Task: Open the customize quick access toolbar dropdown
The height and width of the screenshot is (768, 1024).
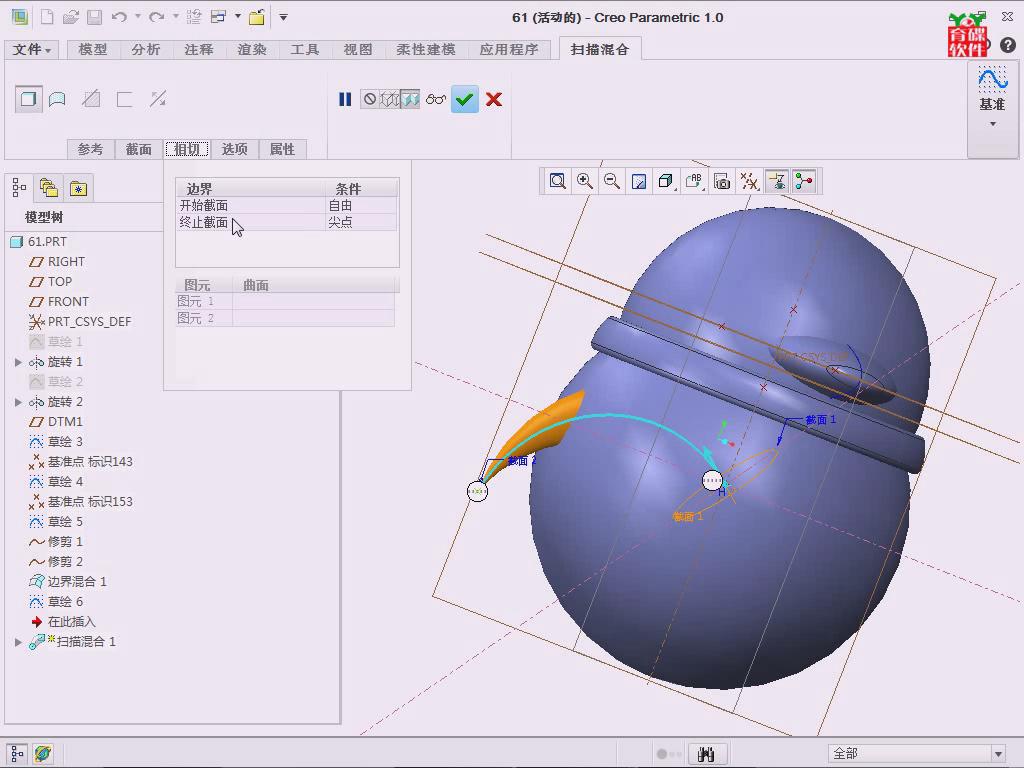Action: point(283,17)
